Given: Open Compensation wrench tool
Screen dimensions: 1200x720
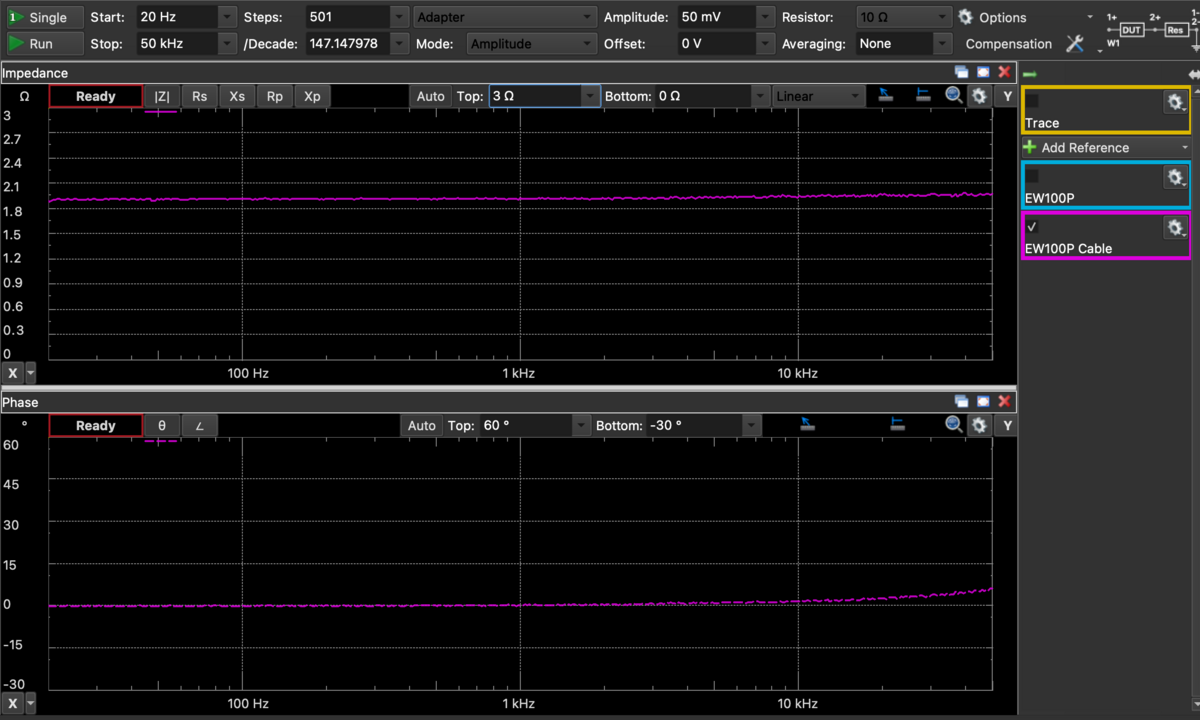Looking at the screenshot, I should coord(1075,44).
